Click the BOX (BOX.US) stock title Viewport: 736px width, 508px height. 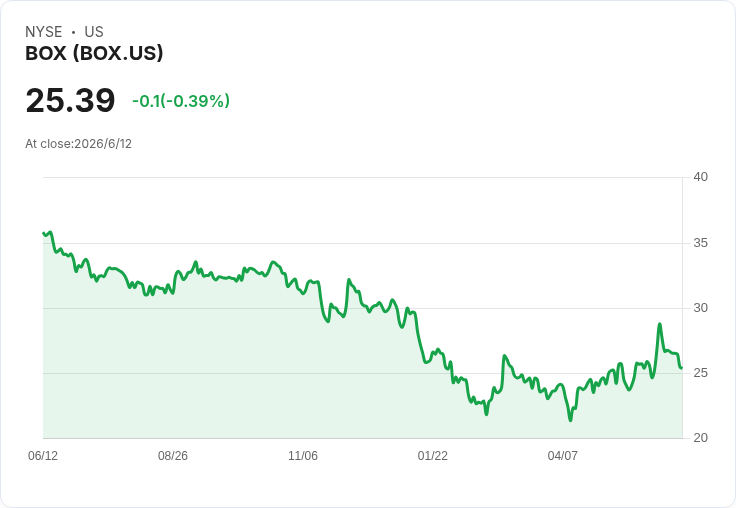pos(94,53)
